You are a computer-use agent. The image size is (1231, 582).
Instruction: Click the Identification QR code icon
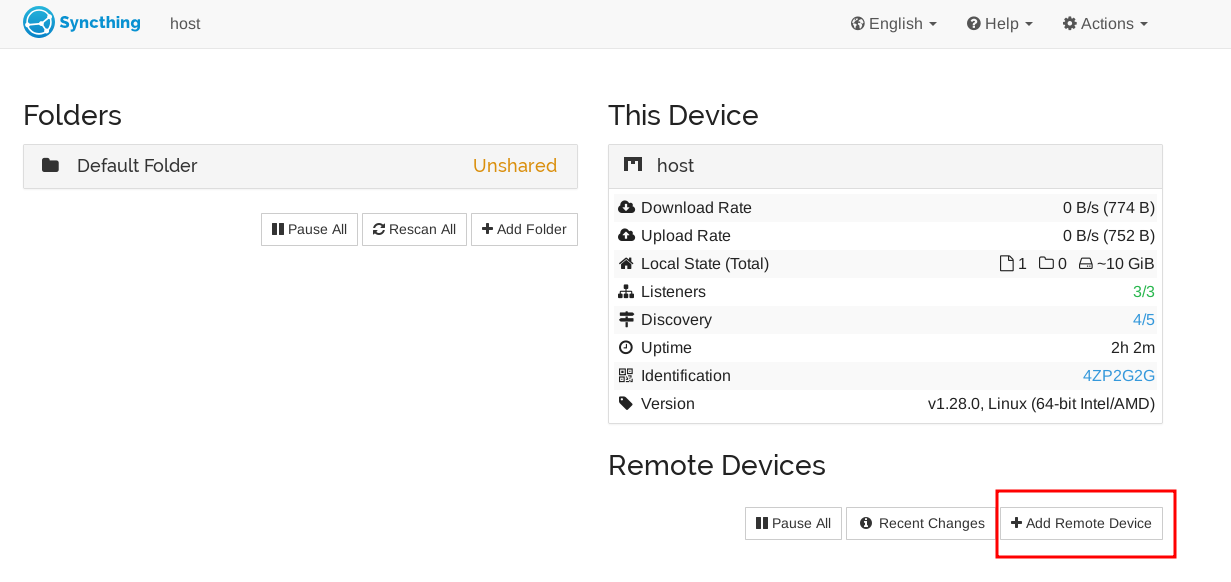point(627,376)
